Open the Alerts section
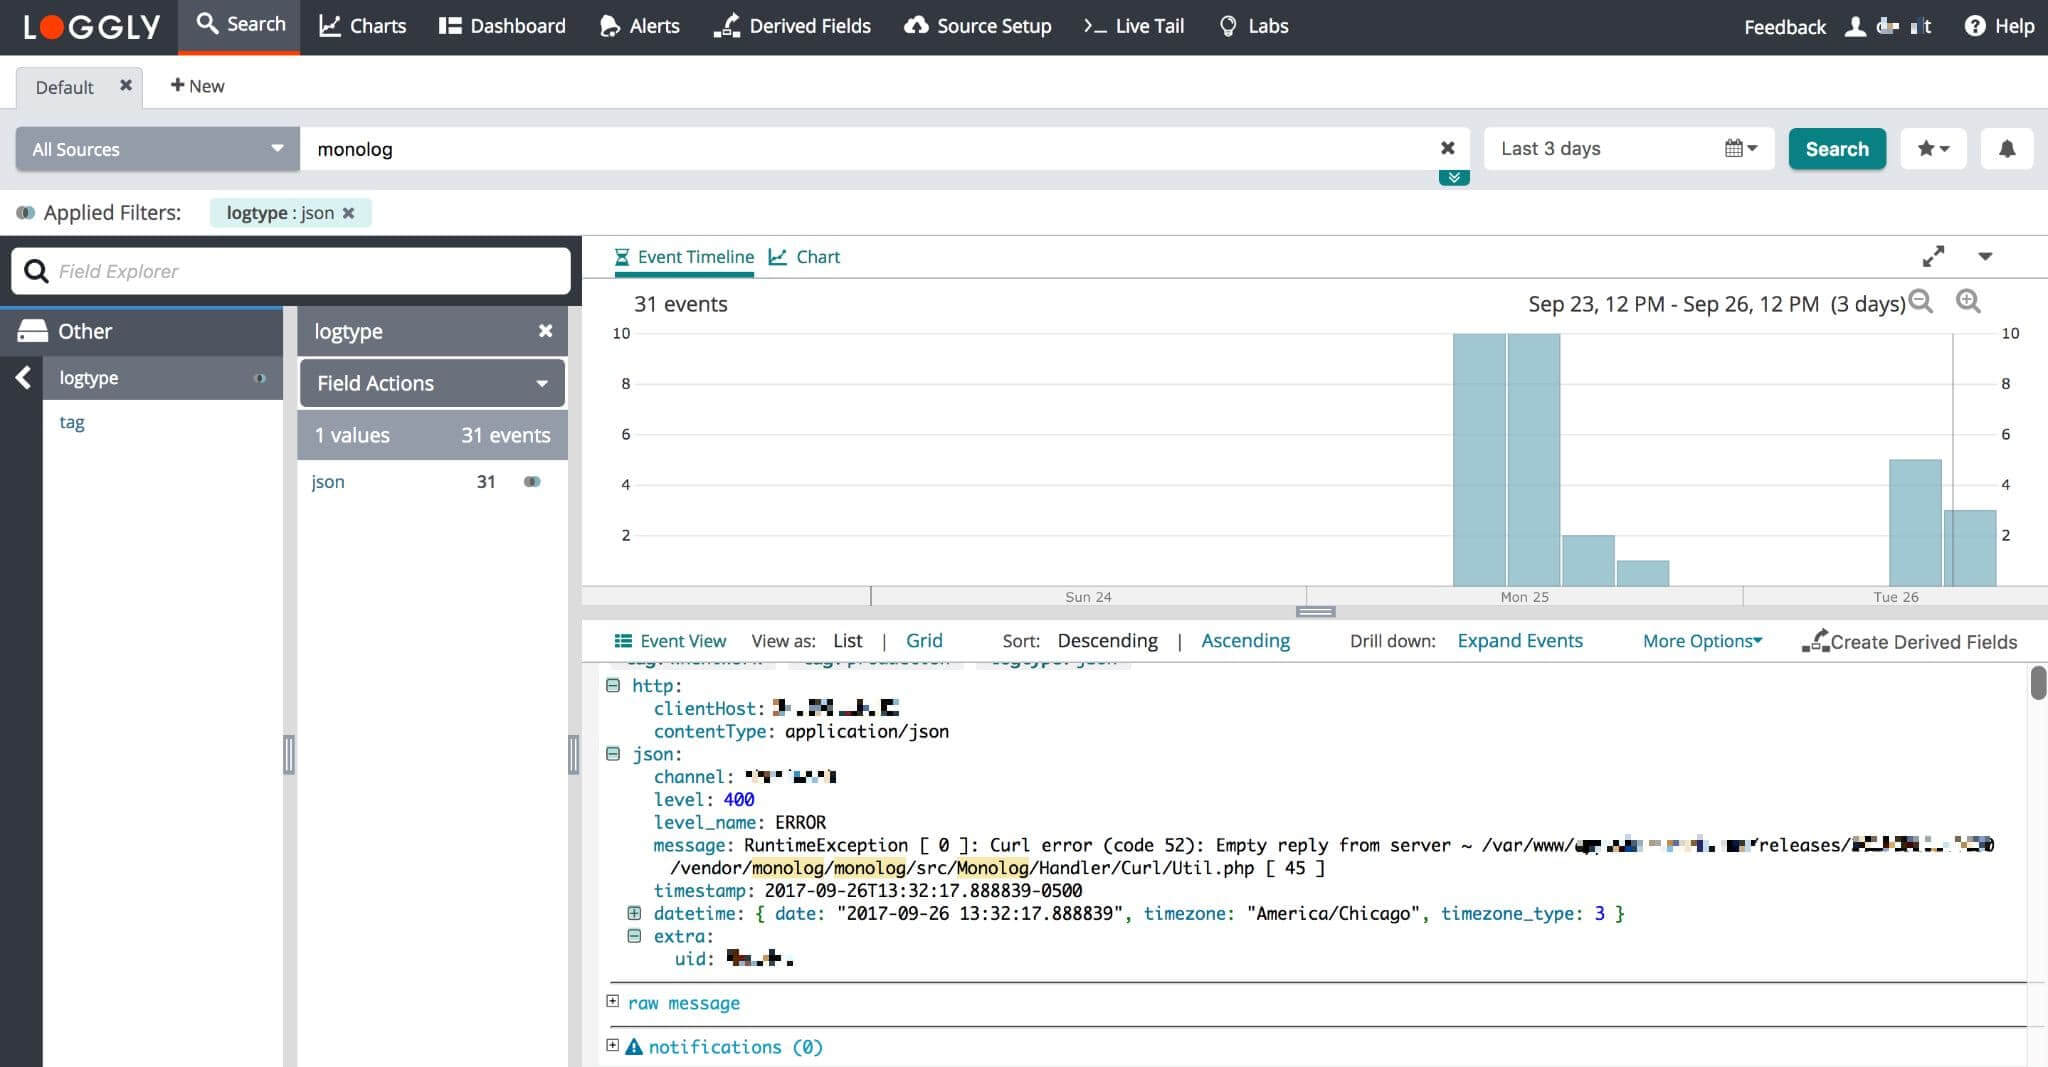This screenshot has width=2048, height=1067. pos(639,25)
